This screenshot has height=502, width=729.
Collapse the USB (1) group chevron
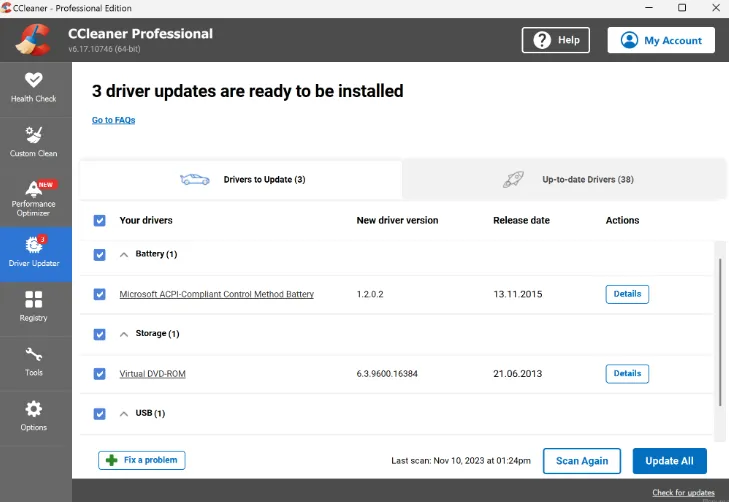click(124, 414)
